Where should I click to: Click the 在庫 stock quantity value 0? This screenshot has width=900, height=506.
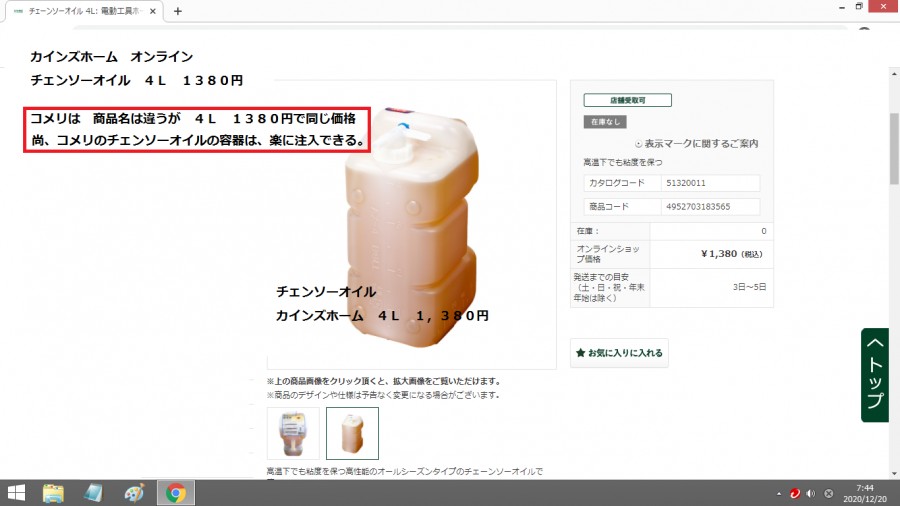click(x=763, y=231)
